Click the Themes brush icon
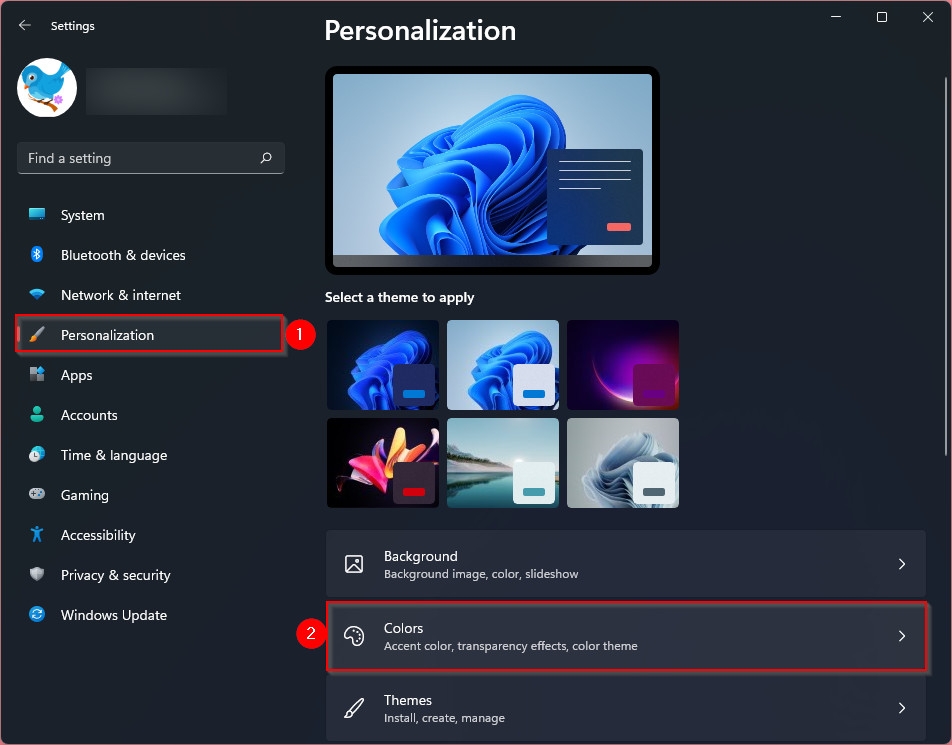Screen dimensions: 952x745 tap(354, 708)
